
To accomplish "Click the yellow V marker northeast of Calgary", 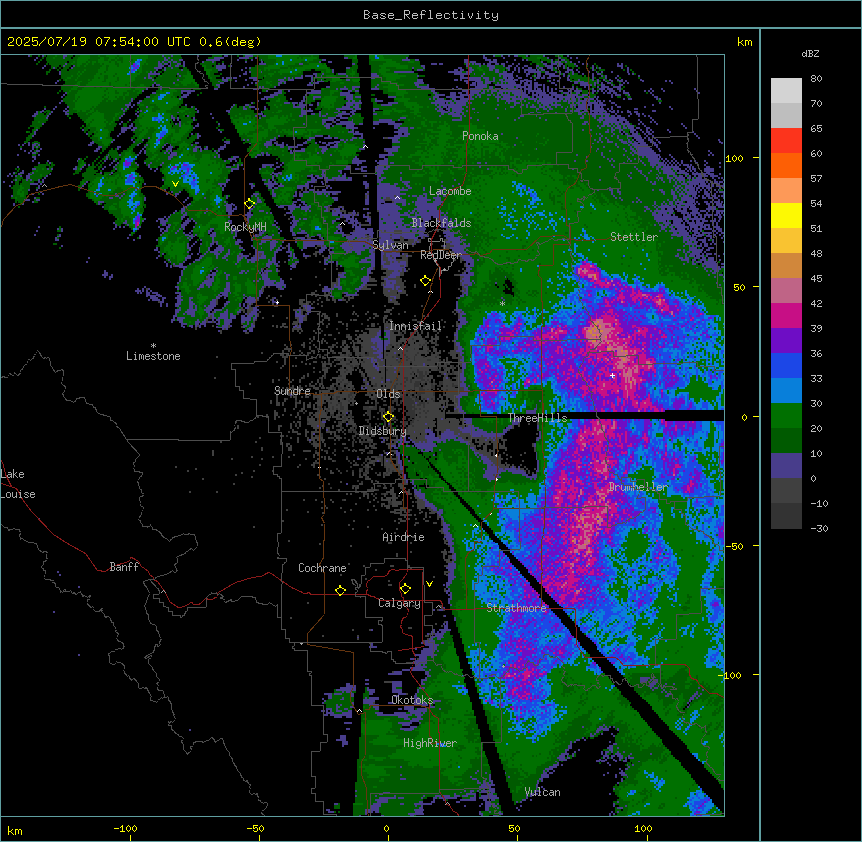I will click(x=429, y=584).
